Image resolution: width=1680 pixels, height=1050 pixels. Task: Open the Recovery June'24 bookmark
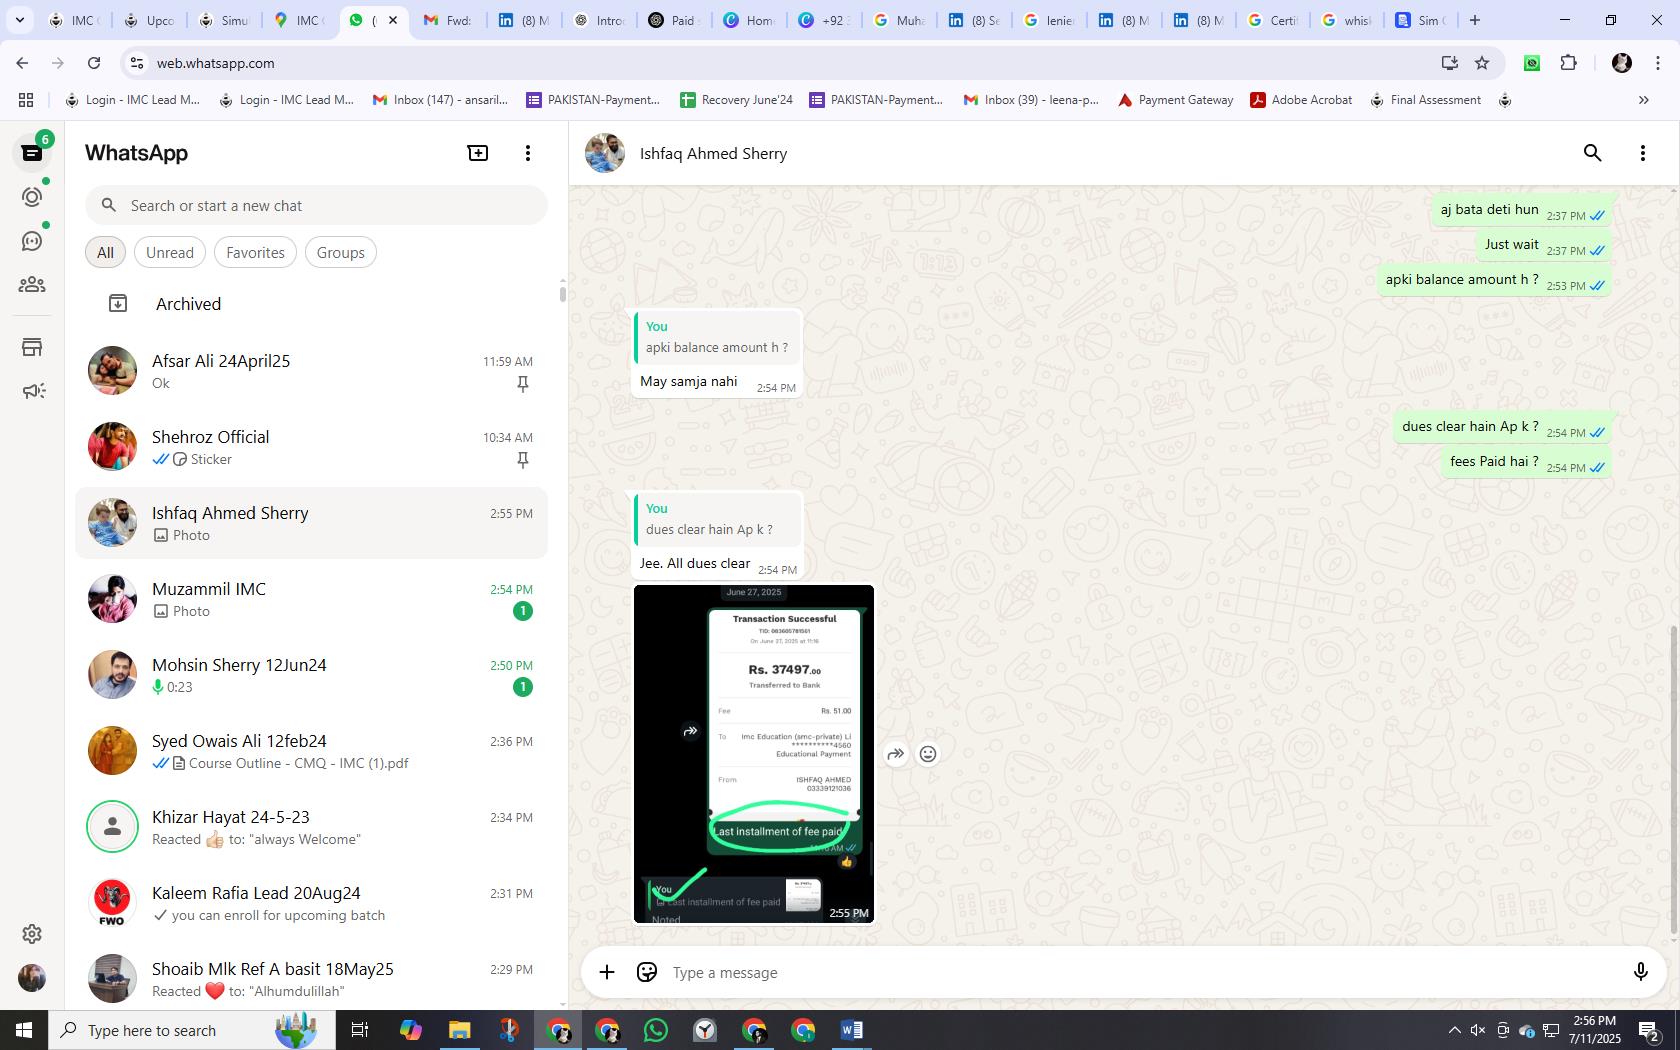coord(736,100)
